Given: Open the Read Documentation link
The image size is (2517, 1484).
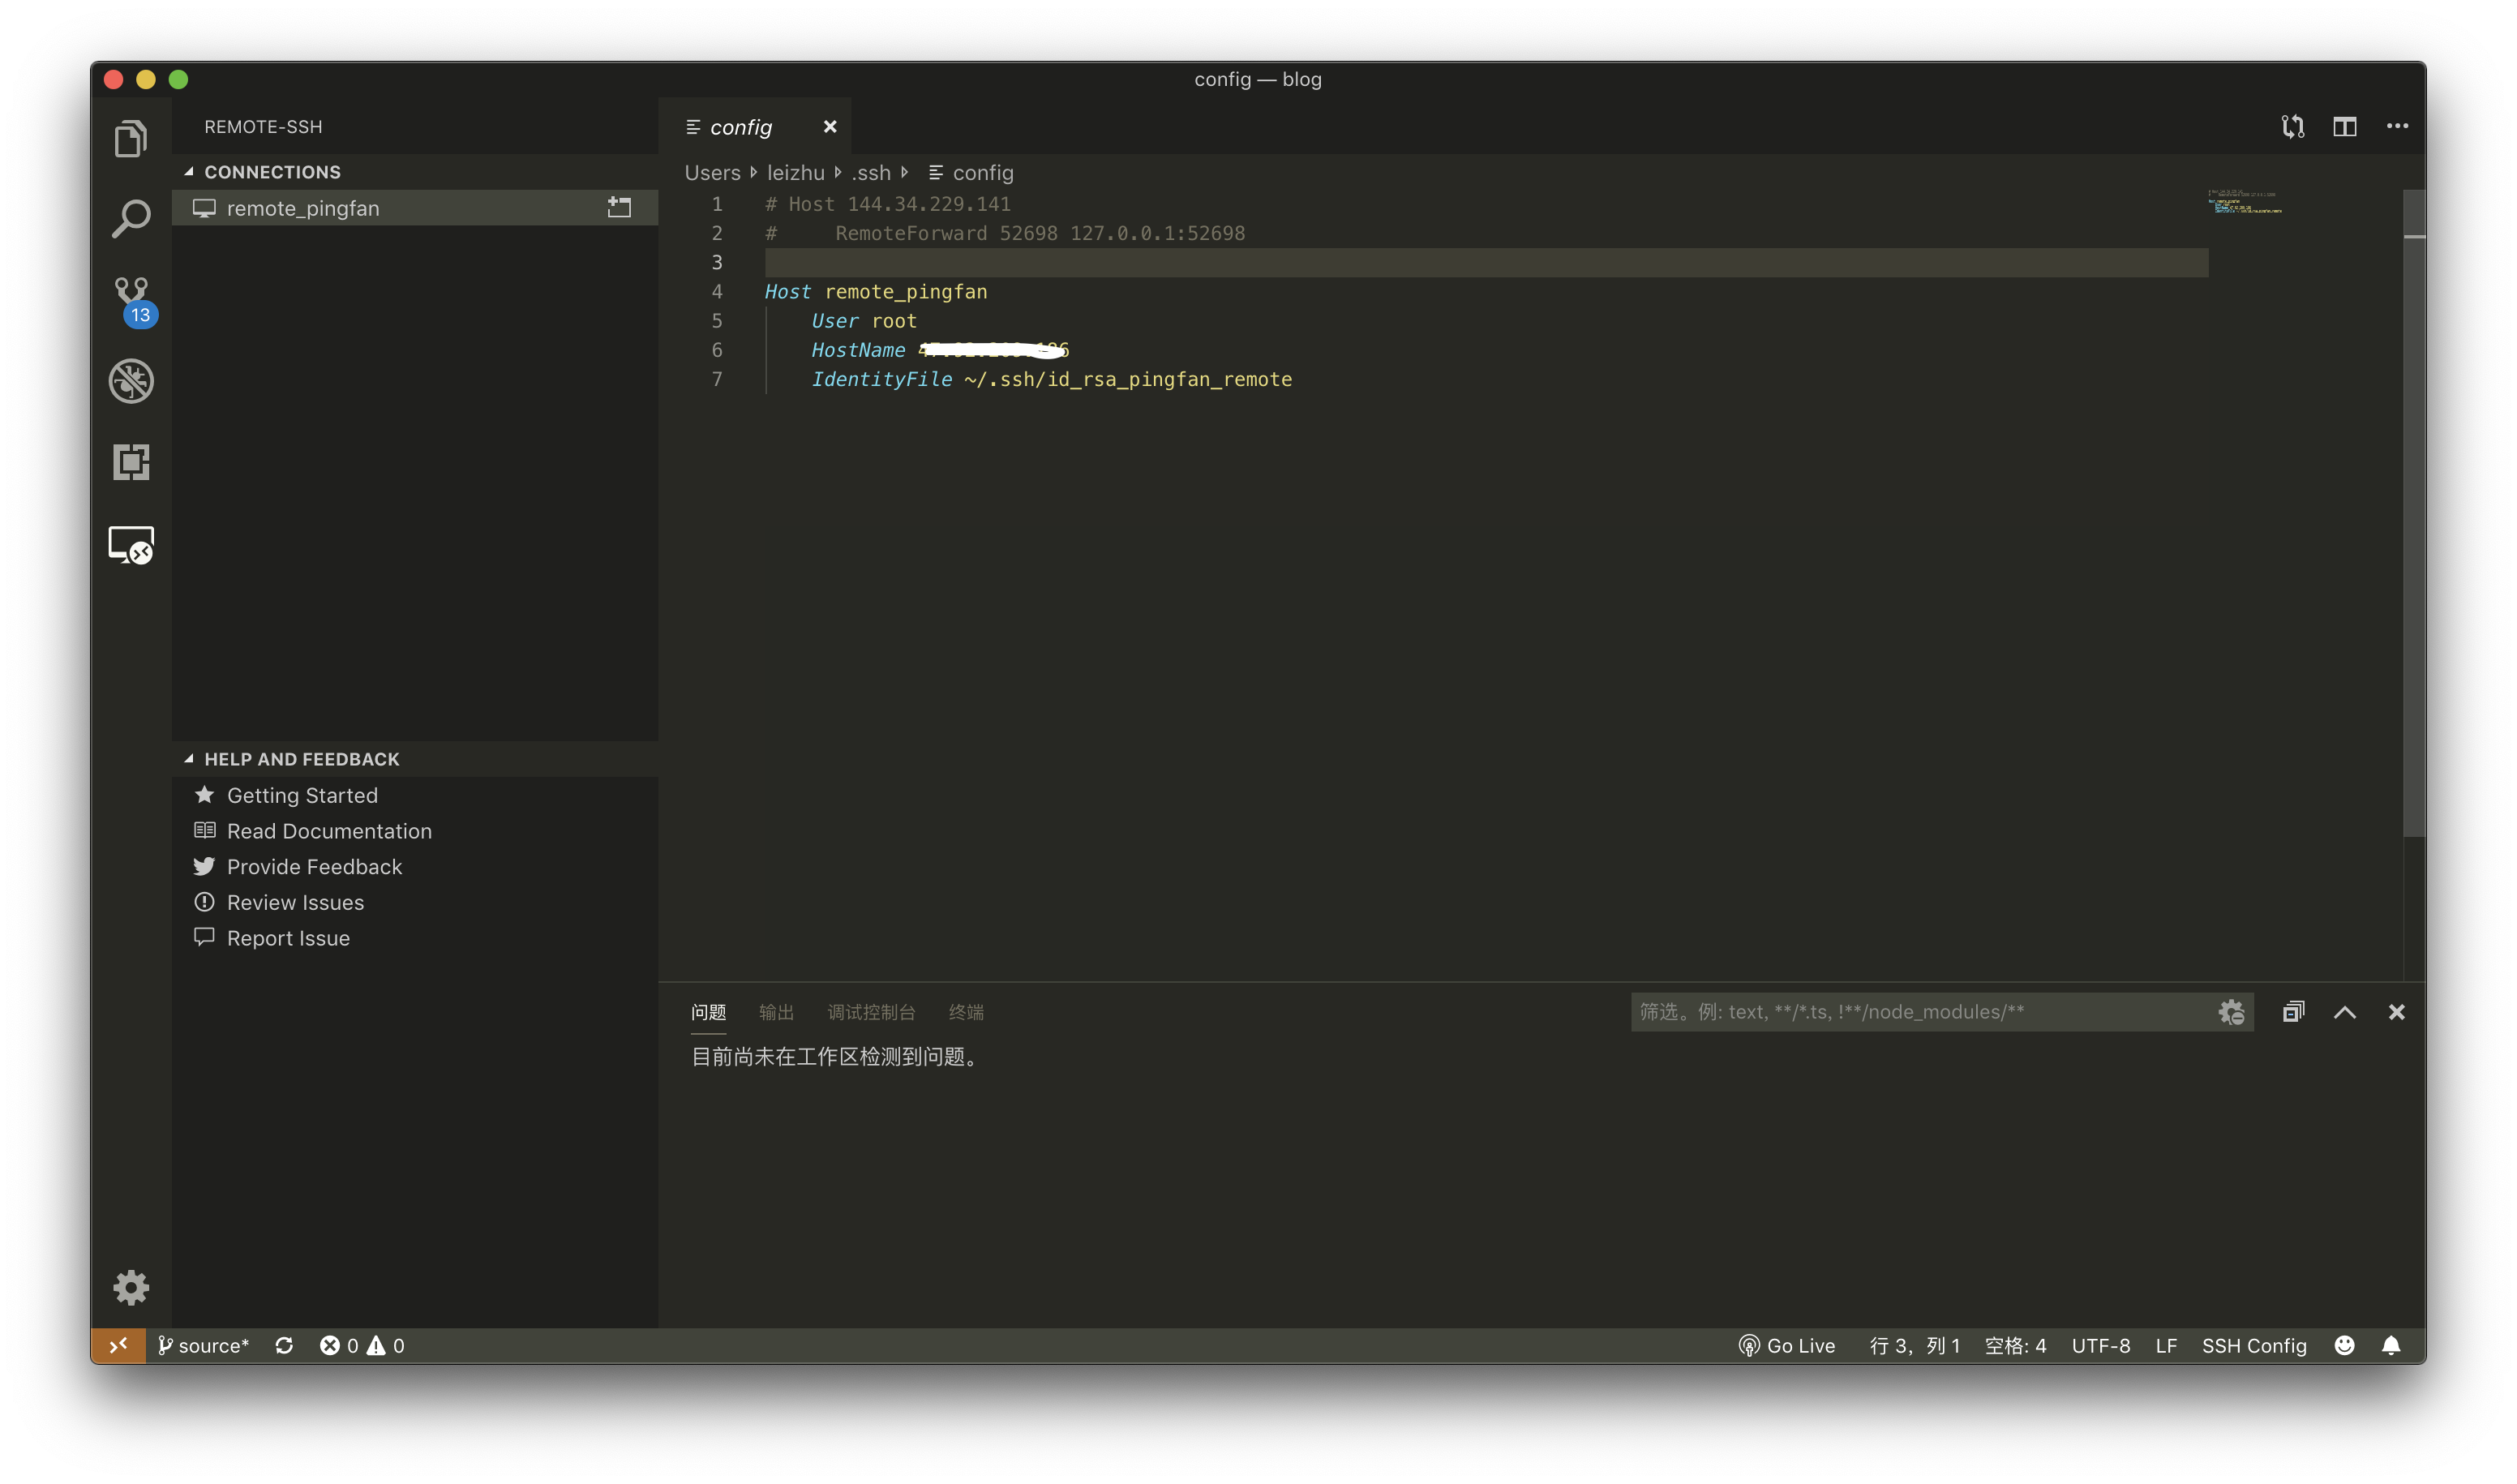Looking at the screenshot, I should coord(329,830).
